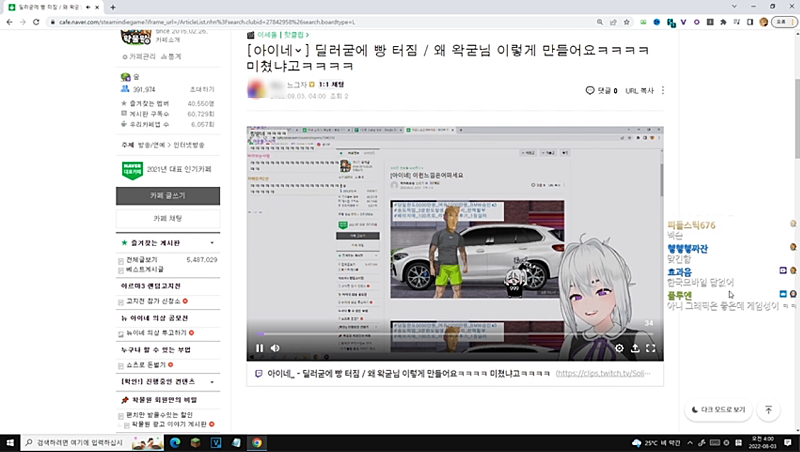The image size is (800, 452).
Task: Click the 우리카페앱 수 row
Action: click(x=167, y=124)
